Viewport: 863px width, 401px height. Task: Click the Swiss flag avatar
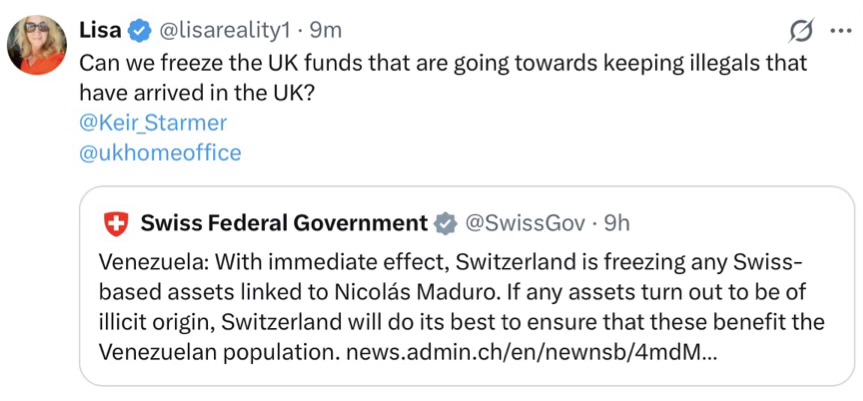click(117, 225)
